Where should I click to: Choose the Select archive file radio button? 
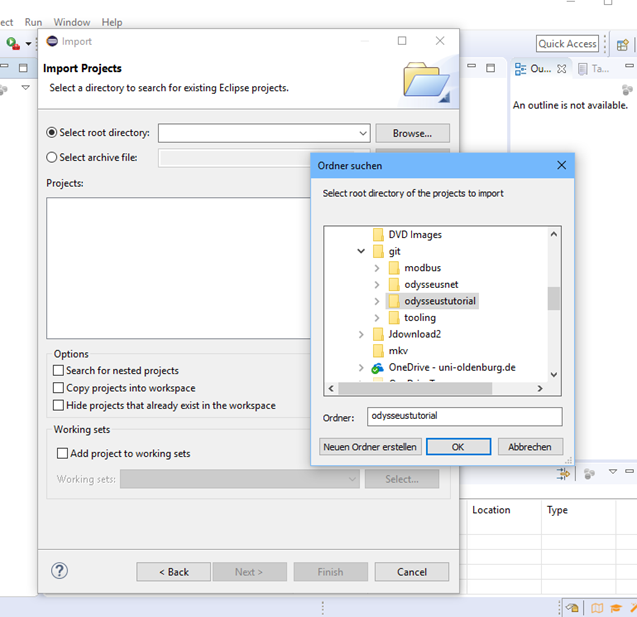coord(52,157)
